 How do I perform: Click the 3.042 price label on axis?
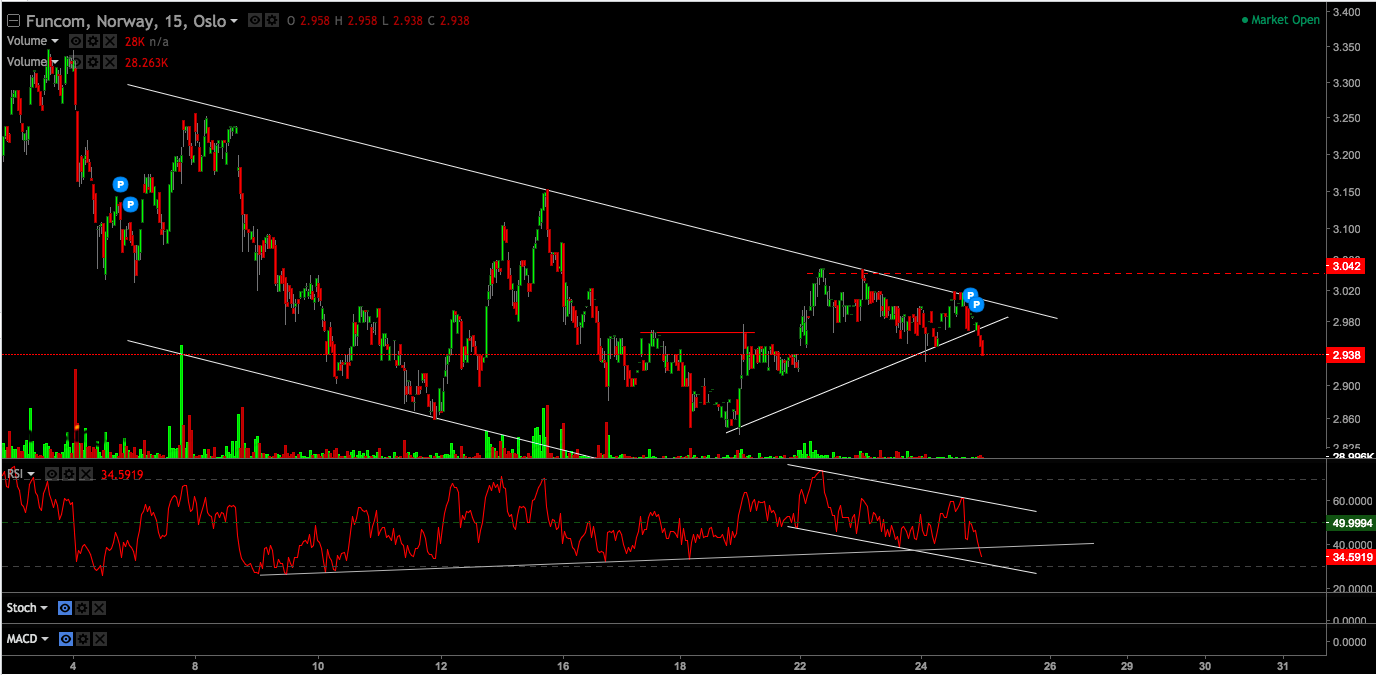[x=1344, y=266]
